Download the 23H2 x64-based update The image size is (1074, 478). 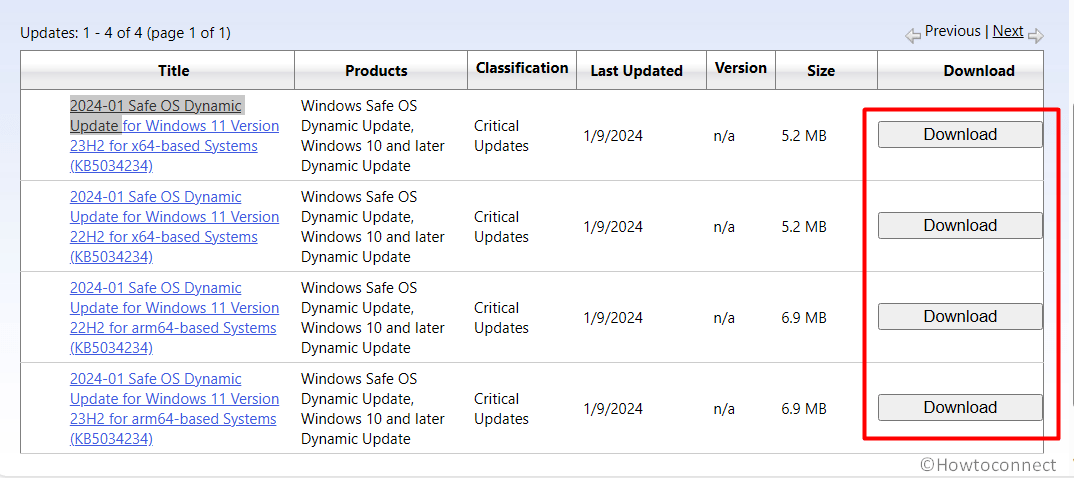pos(960,134)
